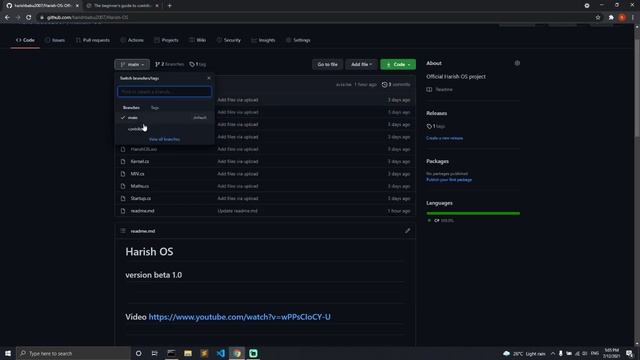
Task: Open Visual Studio Code from taskbar
Action: tap(220, 353)
